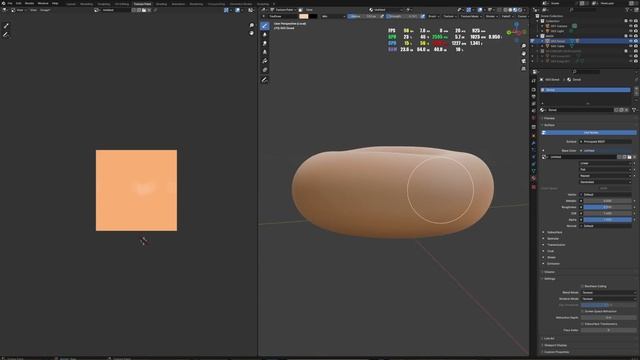This screenshot has height=360, width=640.
Task: Switch perspective/orthographic view gizmo
Action: (524, 69)
